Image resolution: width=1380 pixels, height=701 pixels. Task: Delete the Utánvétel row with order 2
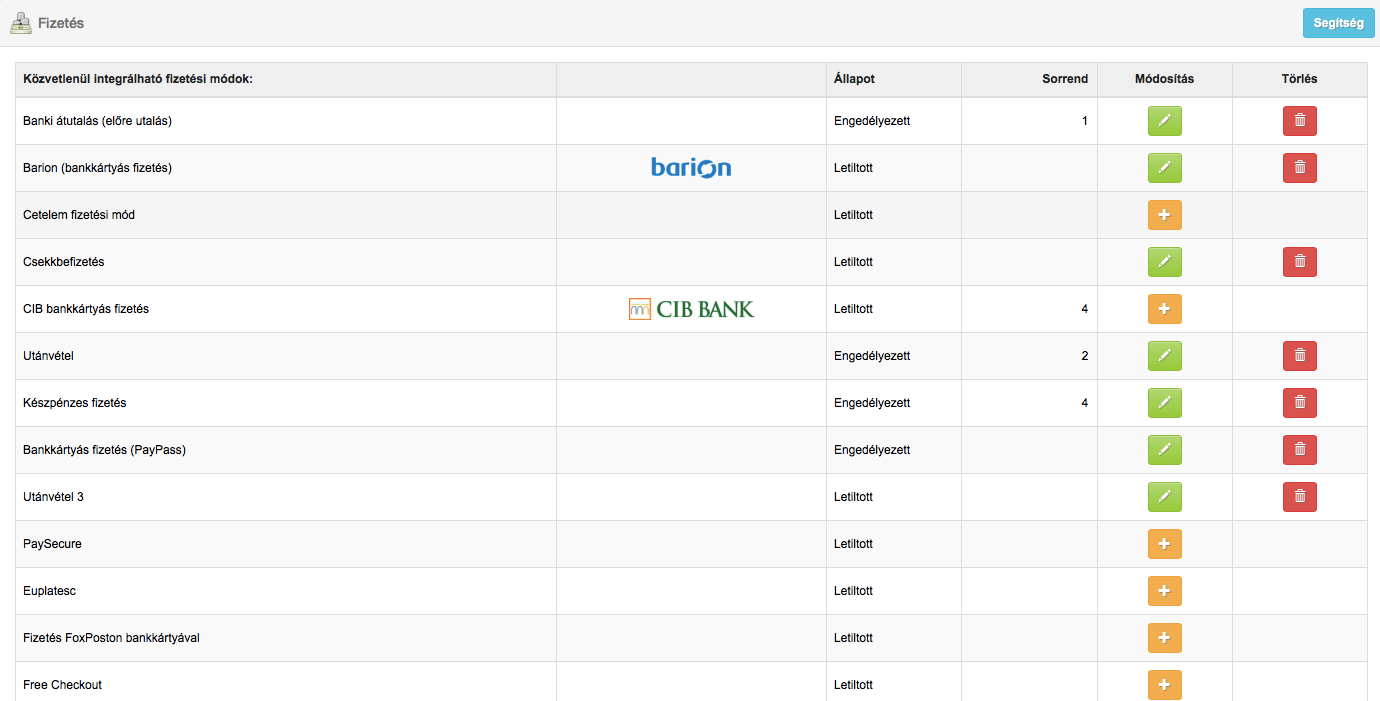pos(1299,356)
